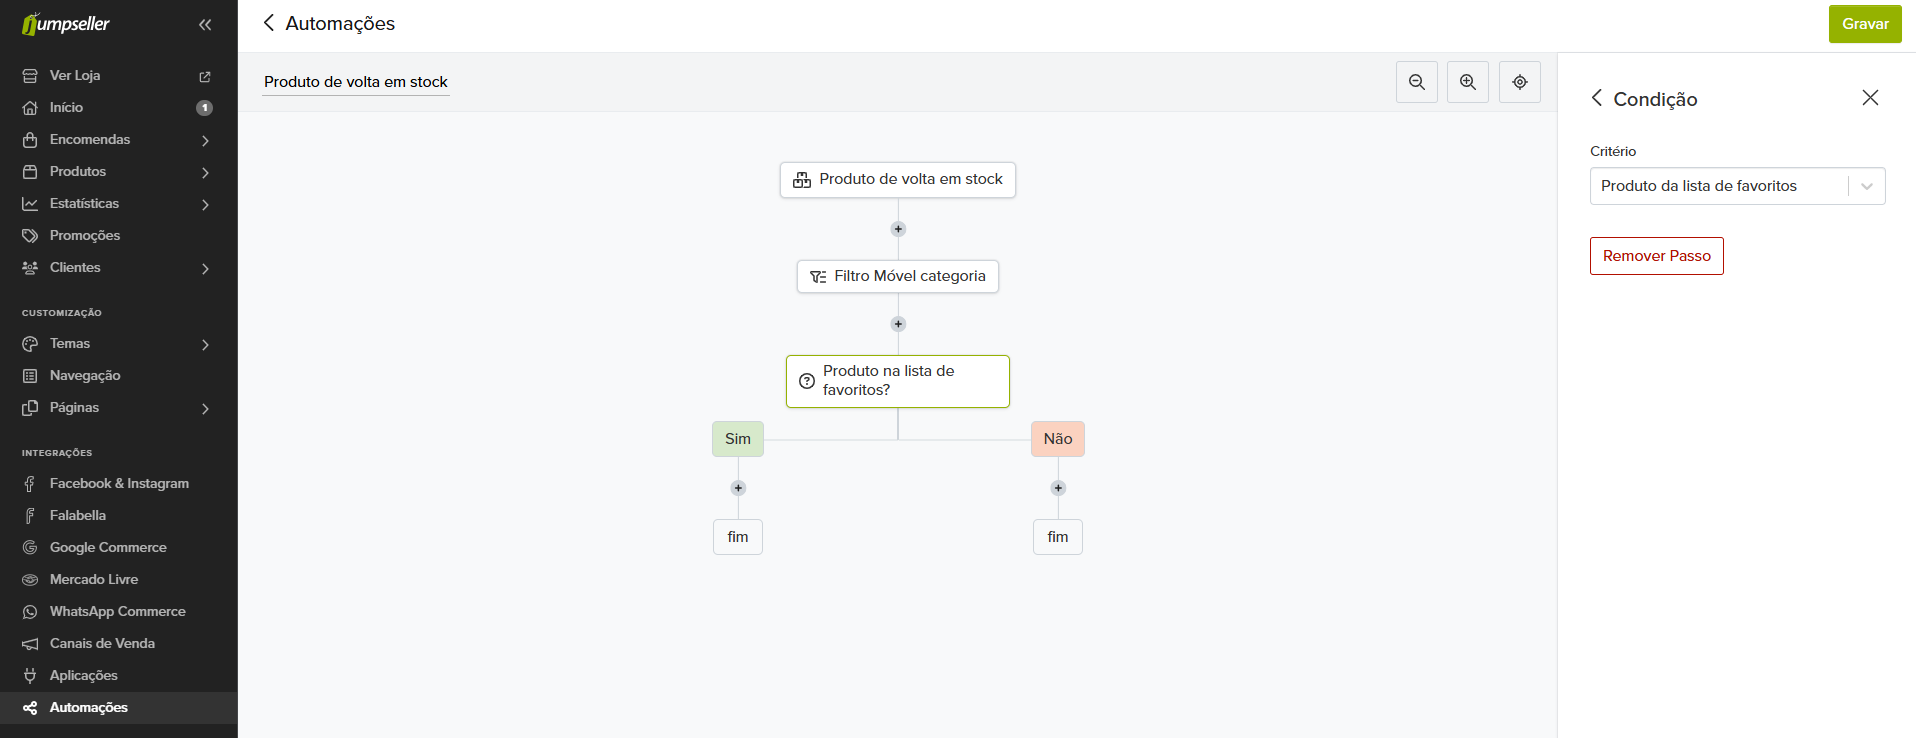Open WhatsApp Commerce integration
This screenshot has width=1916, height=738.
(x=119, y=611)
